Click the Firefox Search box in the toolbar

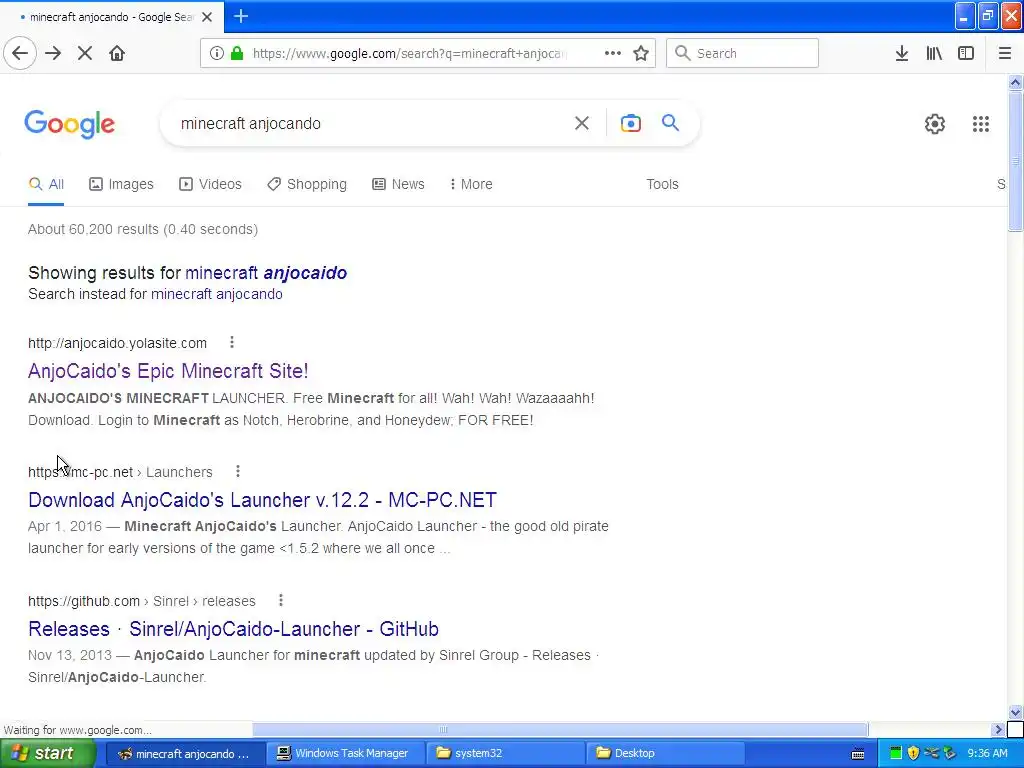[742, 53]
